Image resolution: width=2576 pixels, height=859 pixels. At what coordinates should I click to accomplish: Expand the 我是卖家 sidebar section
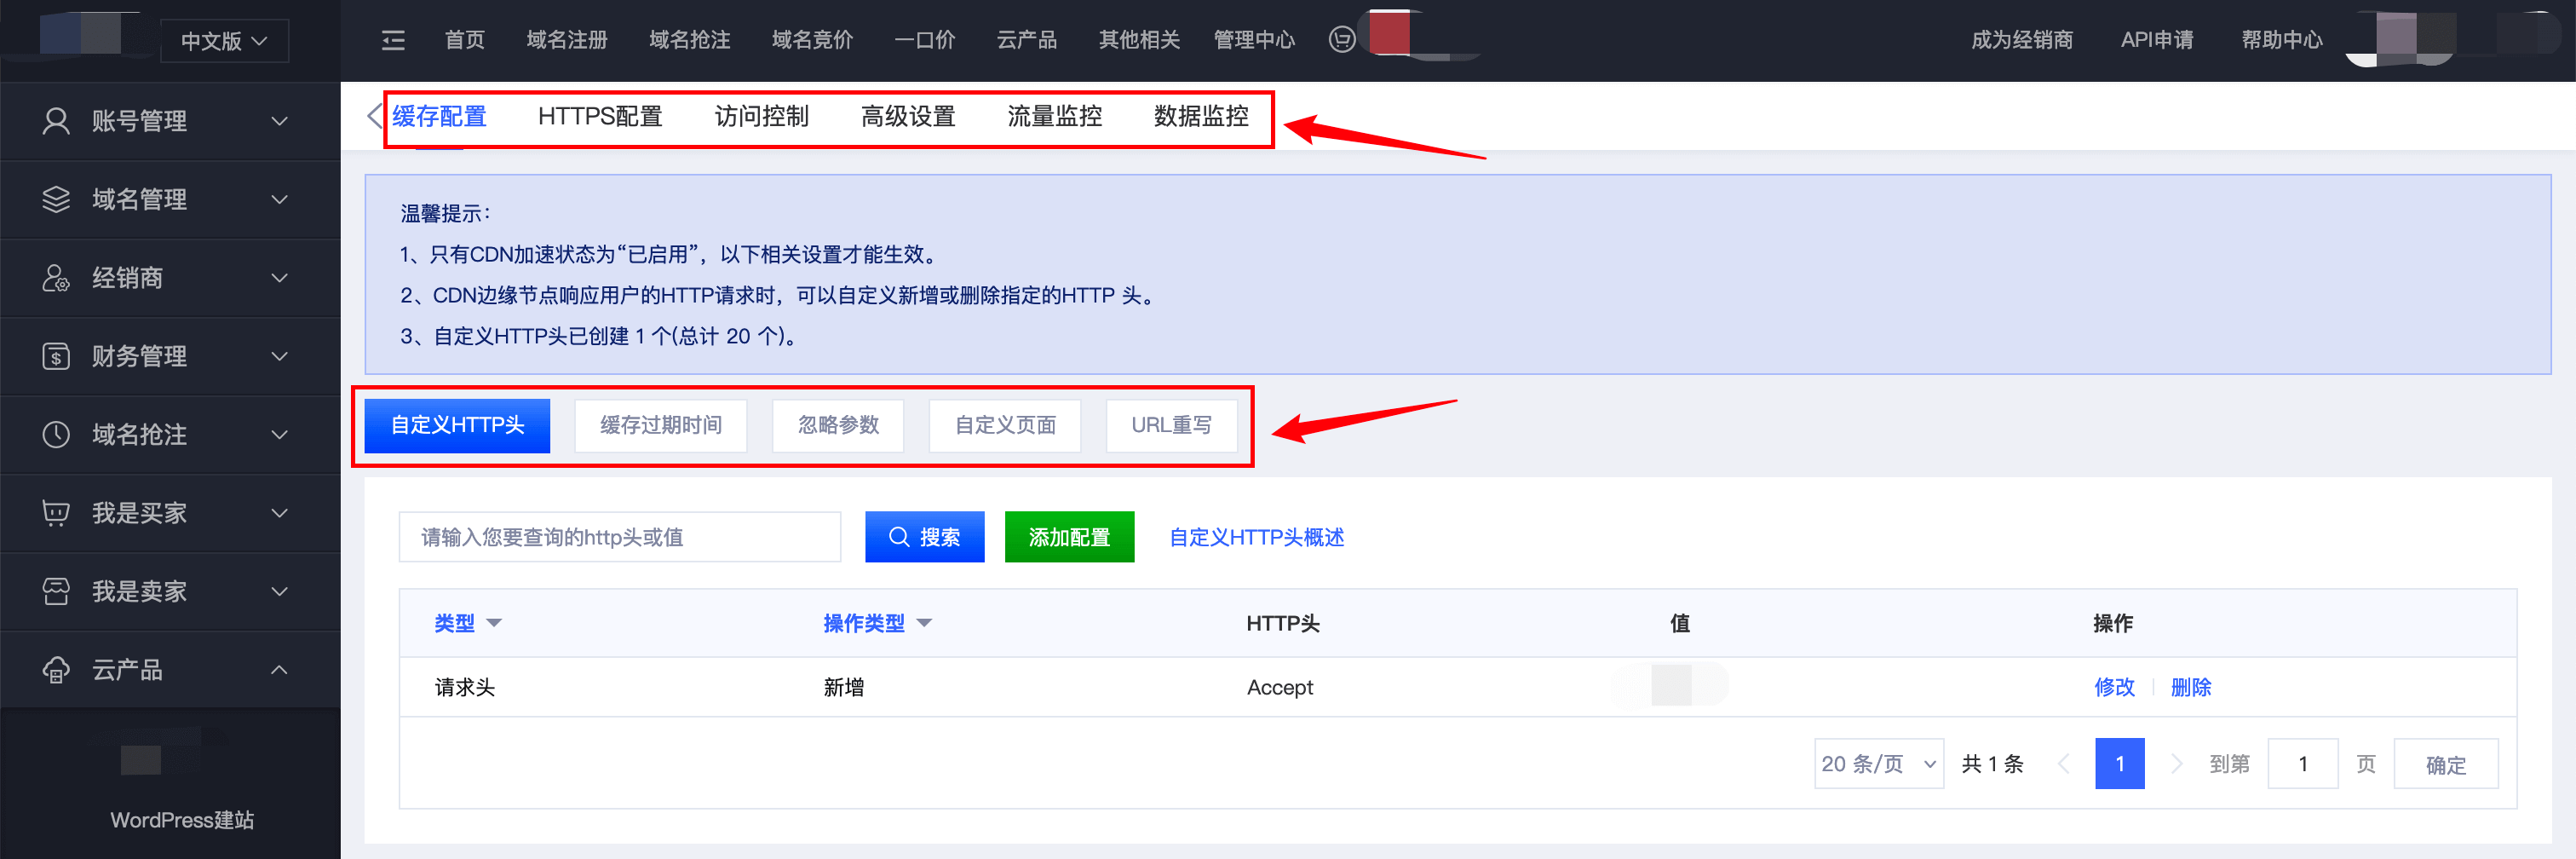(x=280, y=591)
